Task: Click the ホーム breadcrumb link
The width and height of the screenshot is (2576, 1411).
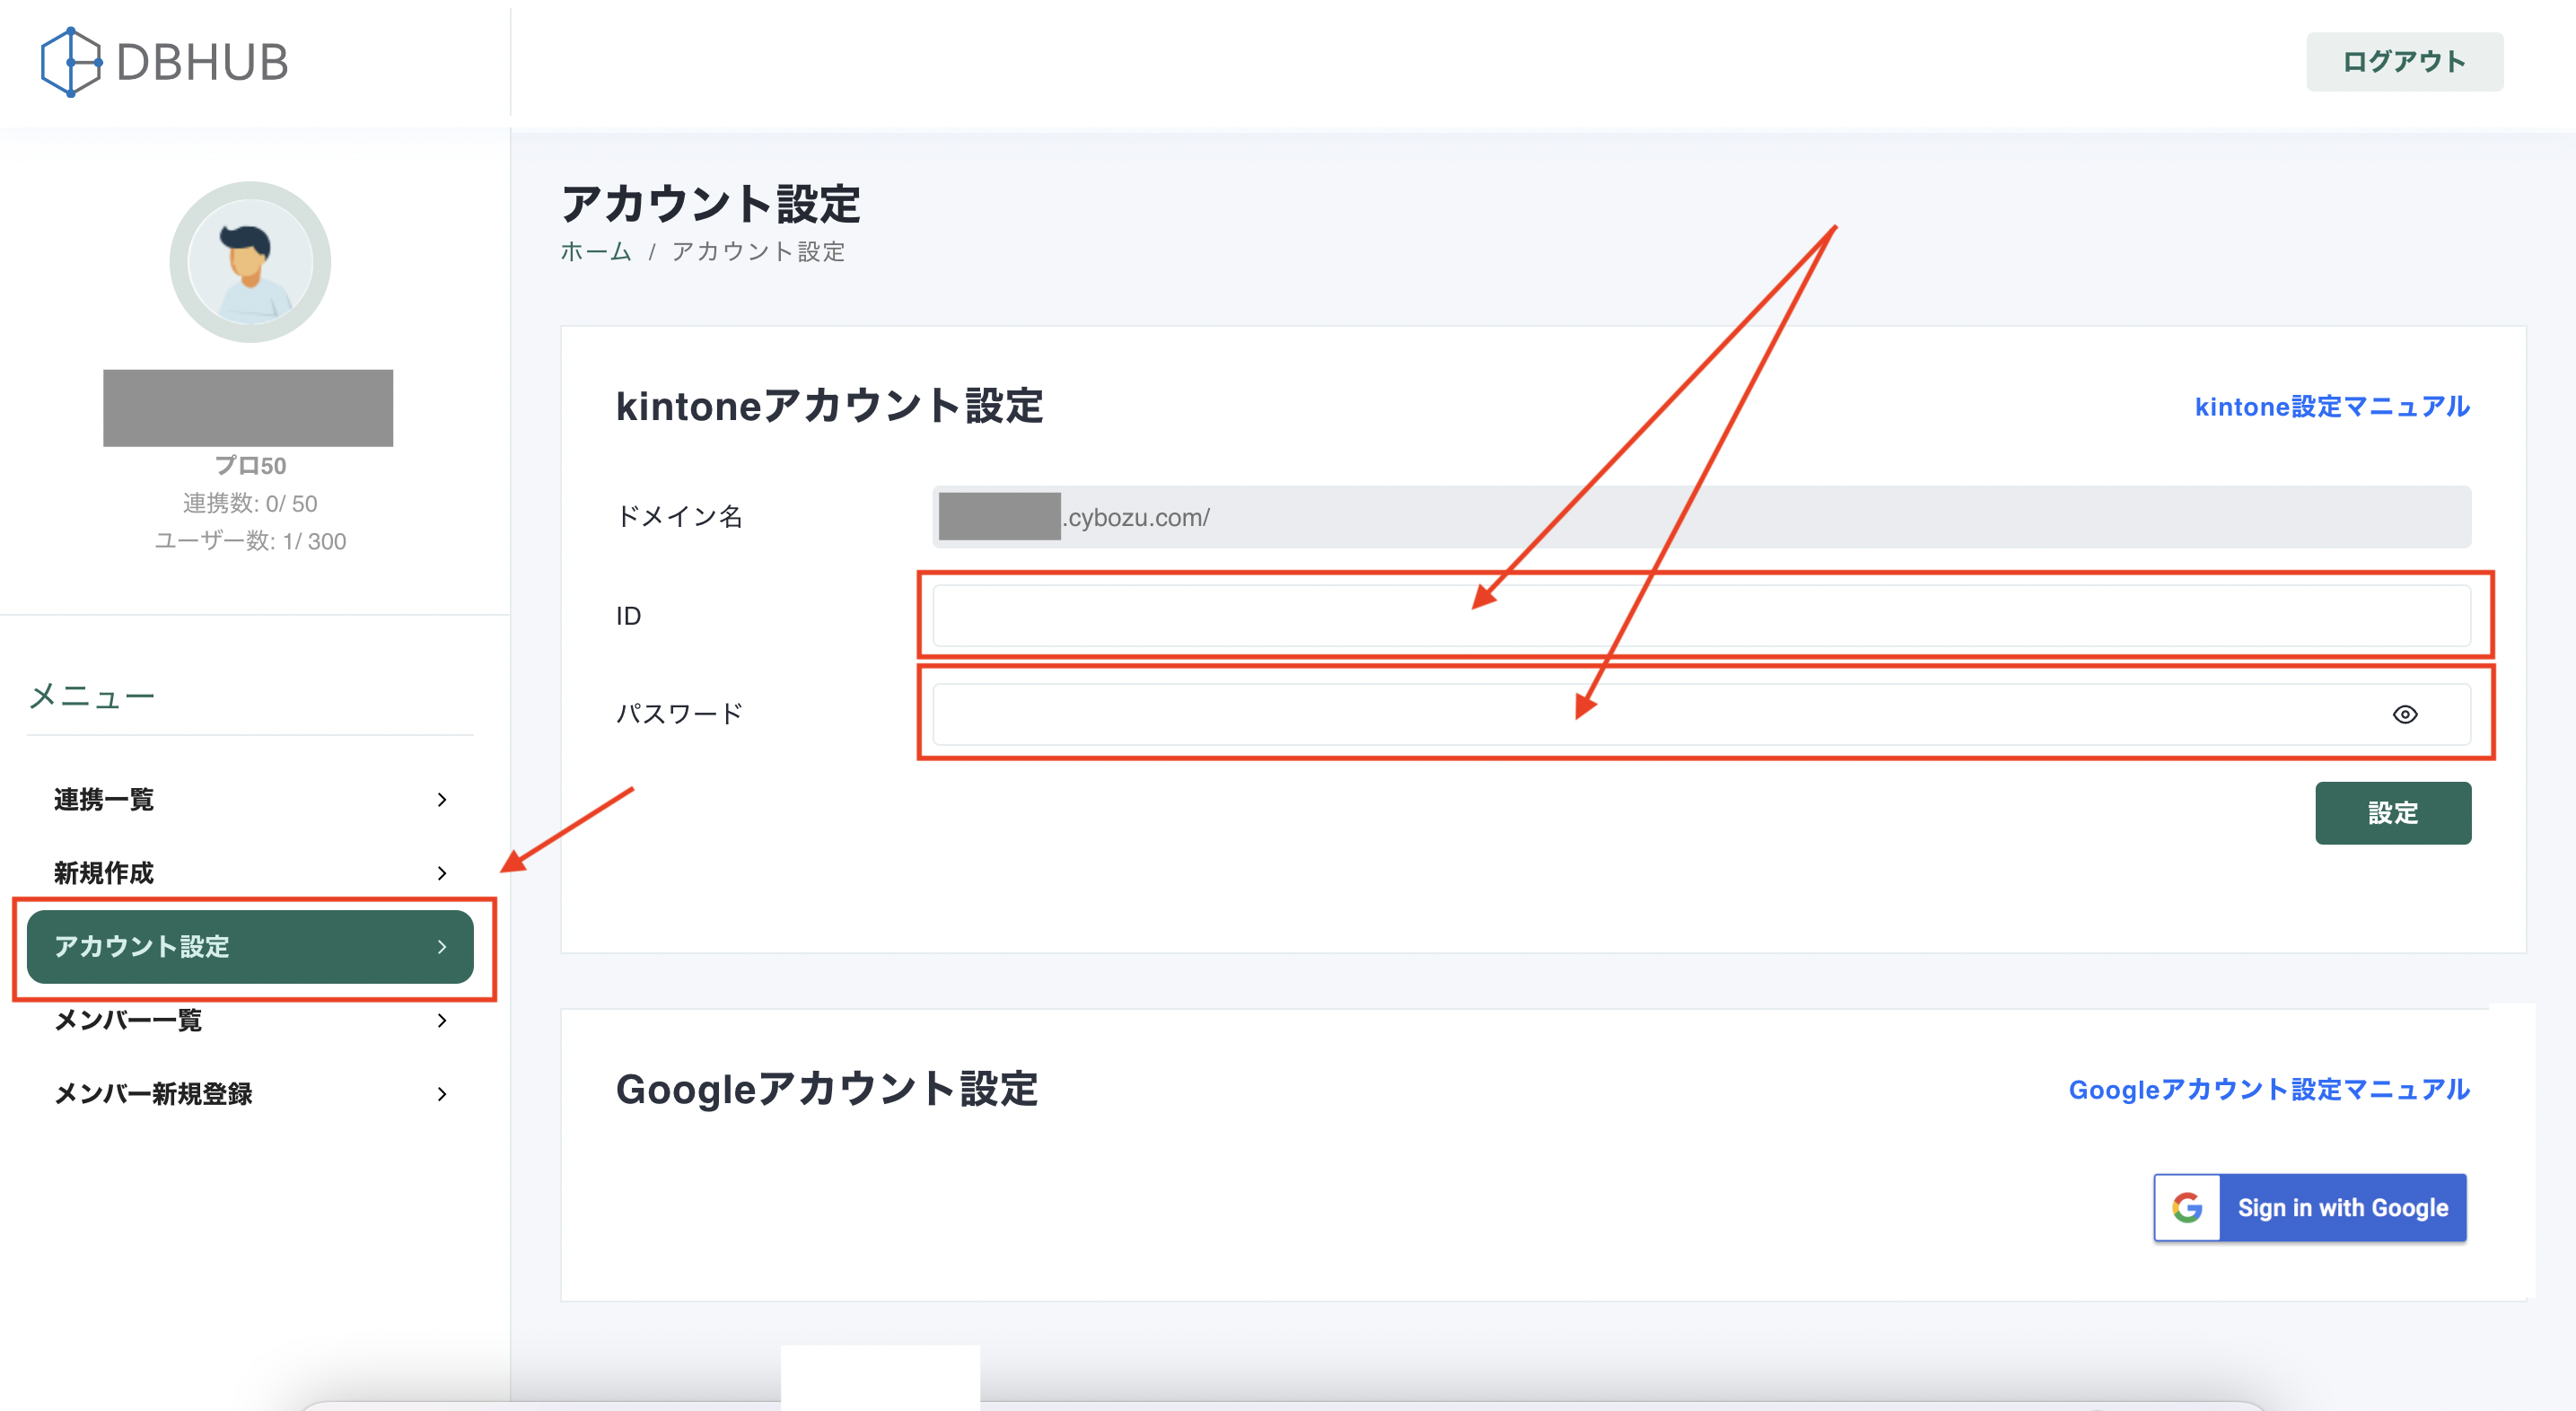Action: coord(595,252)
